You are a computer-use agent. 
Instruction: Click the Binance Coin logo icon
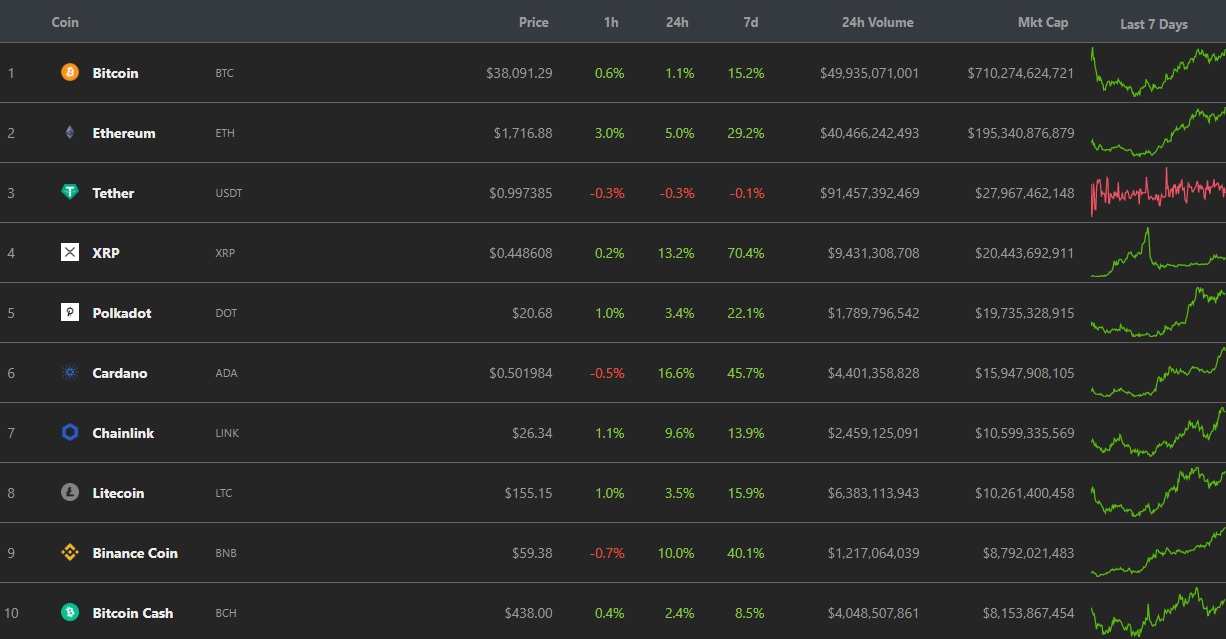70,553
